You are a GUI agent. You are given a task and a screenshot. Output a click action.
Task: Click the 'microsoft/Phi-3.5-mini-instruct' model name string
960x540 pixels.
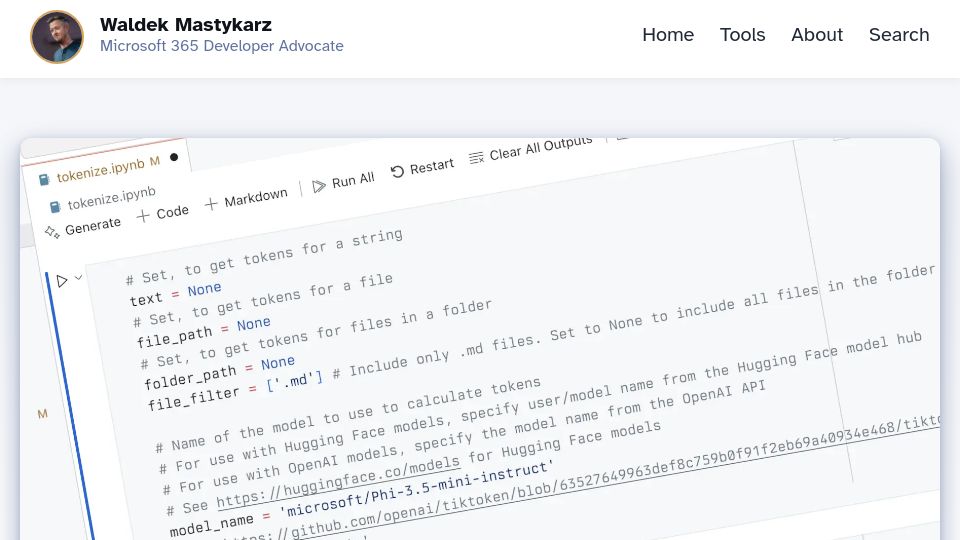[416, 490]
